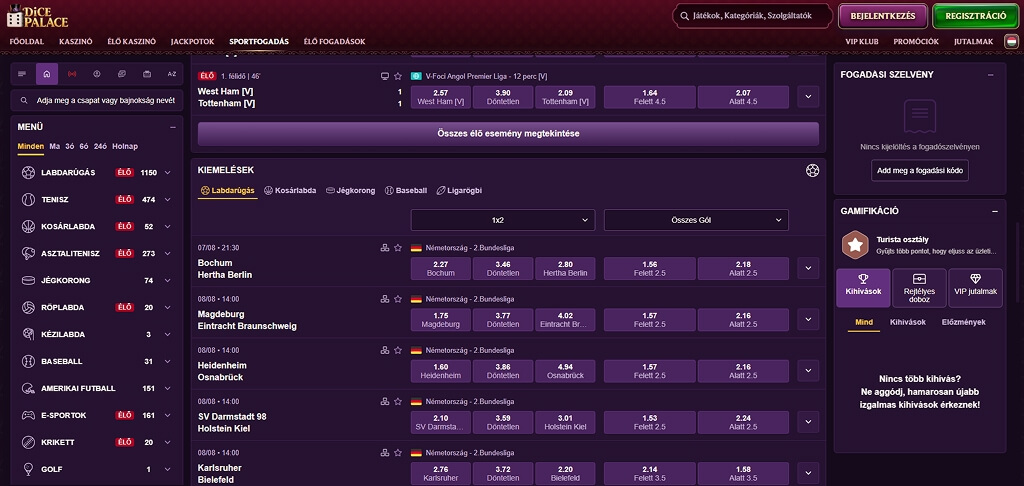Favorite the West Ham vs Tottenham match star
Viewport: 1024px width, 486px height.
pos(398,76)
